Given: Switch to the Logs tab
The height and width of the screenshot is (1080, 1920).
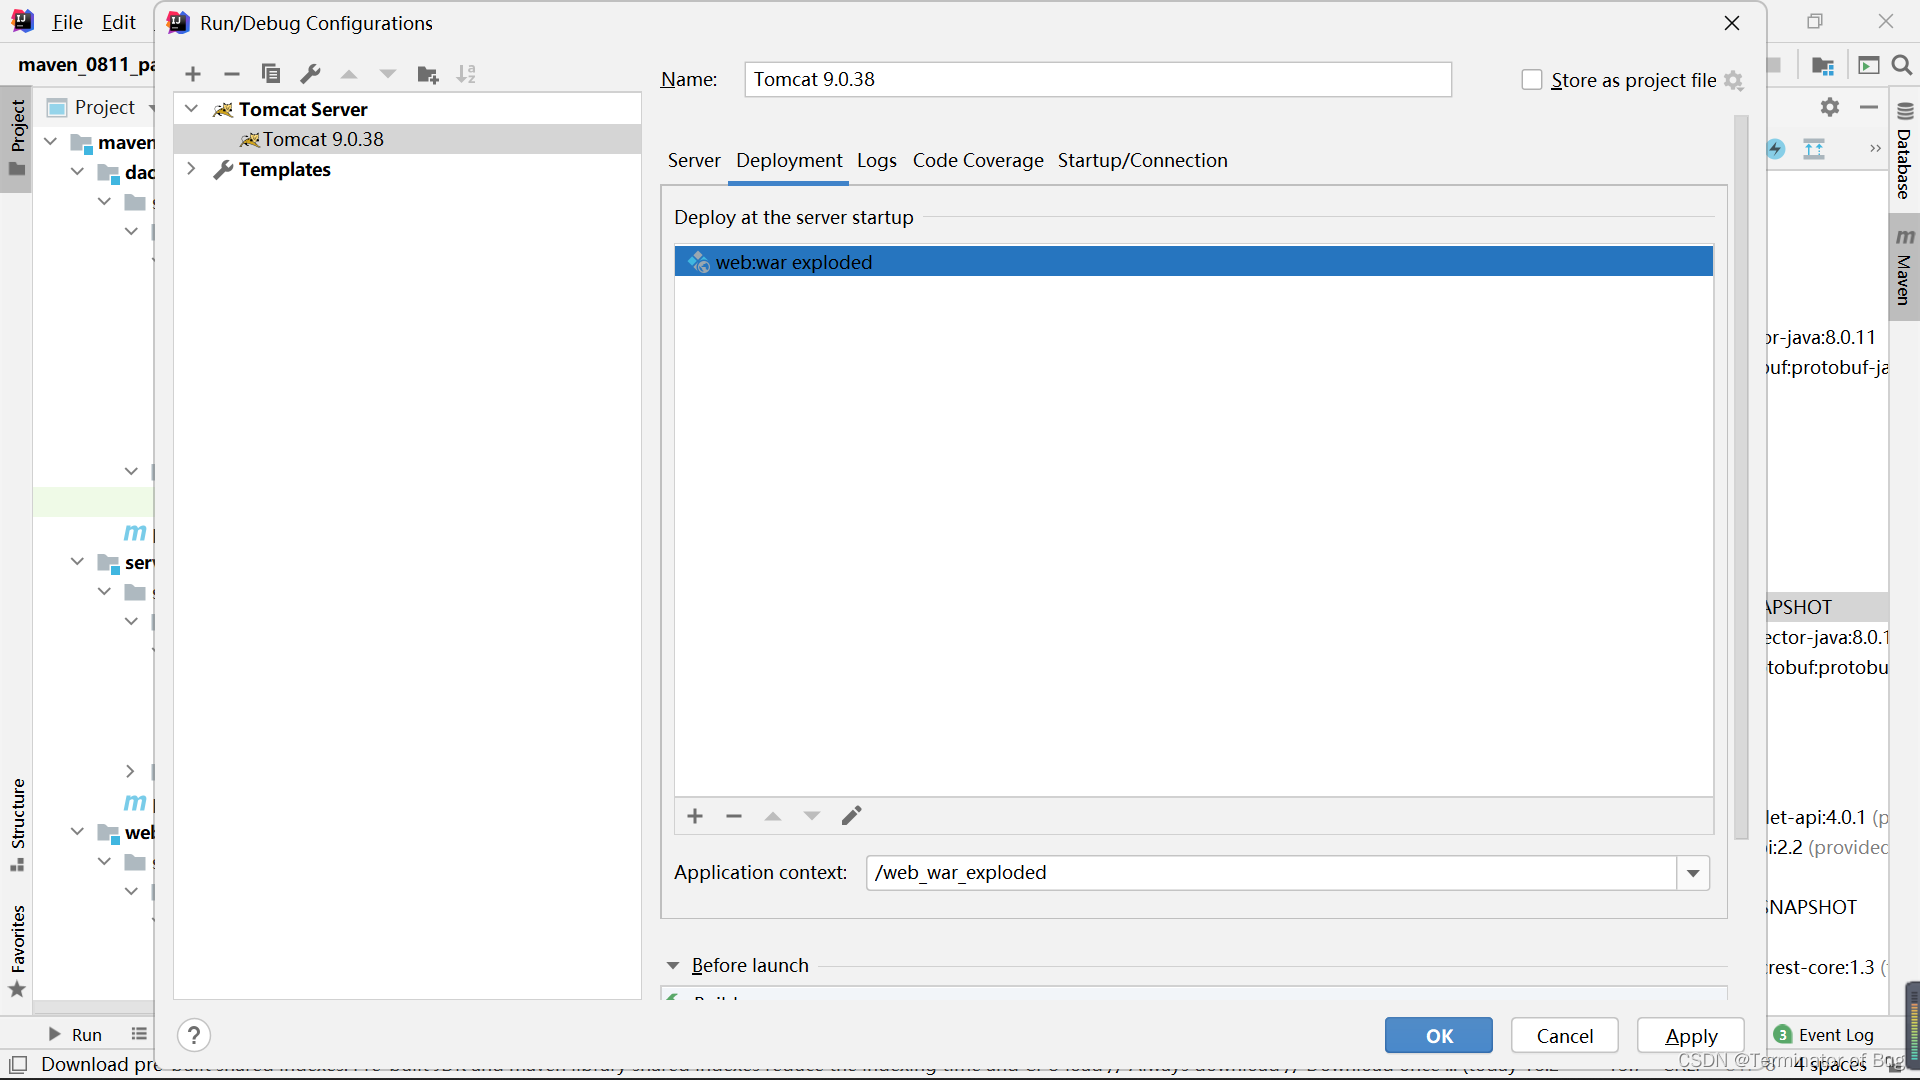Looking at the screenshot, I should click(x=877, y=160).
